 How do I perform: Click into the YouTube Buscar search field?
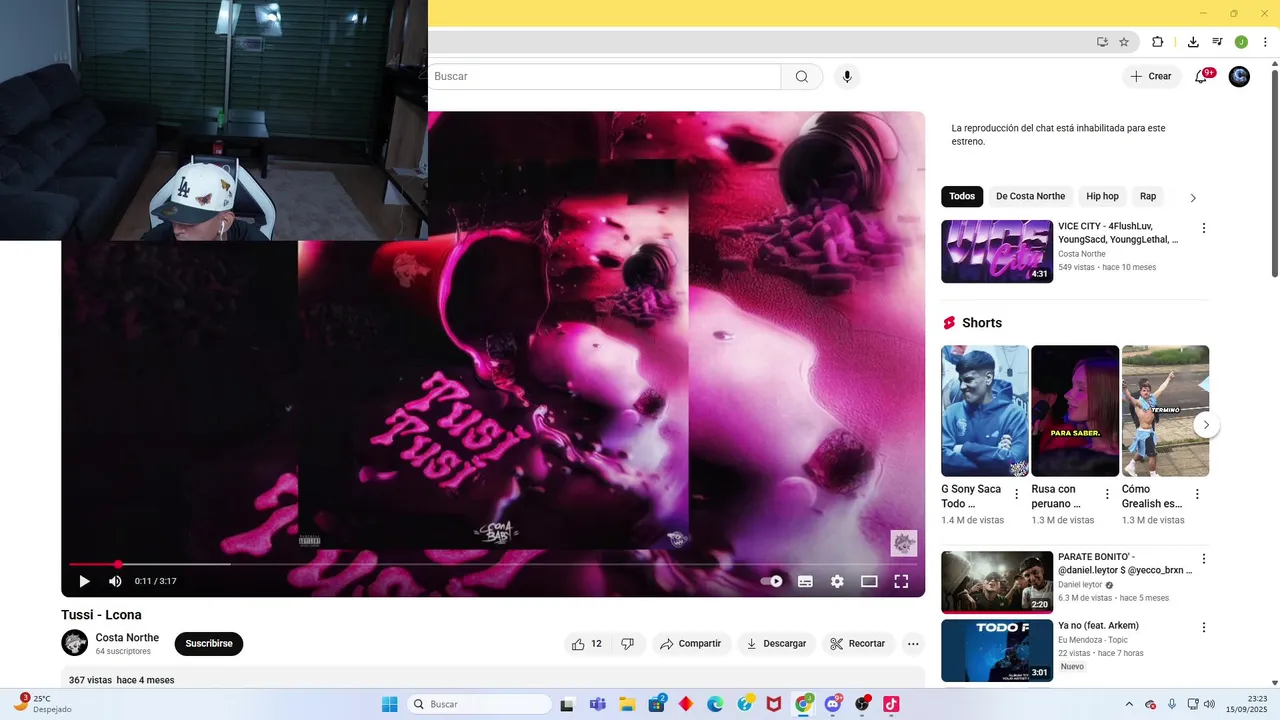click(x=604, y=77)
